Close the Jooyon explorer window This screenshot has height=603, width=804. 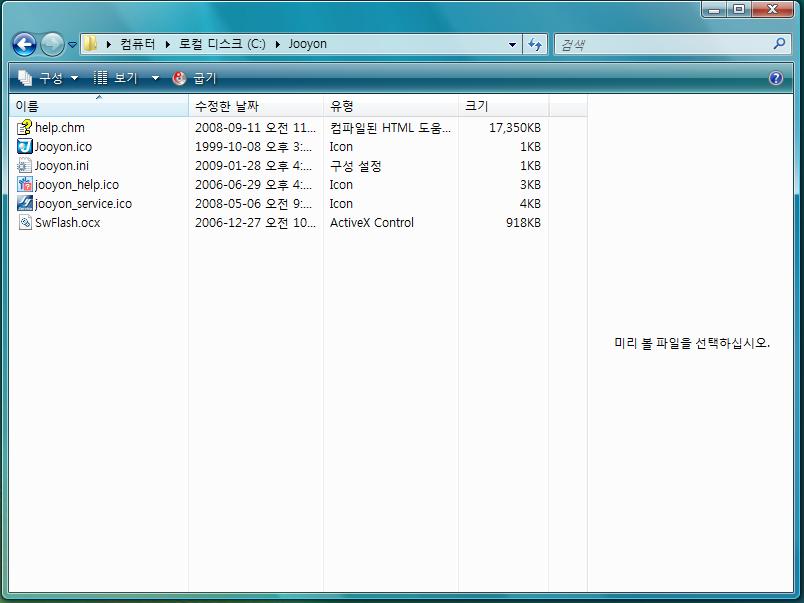tap(772, 10)
